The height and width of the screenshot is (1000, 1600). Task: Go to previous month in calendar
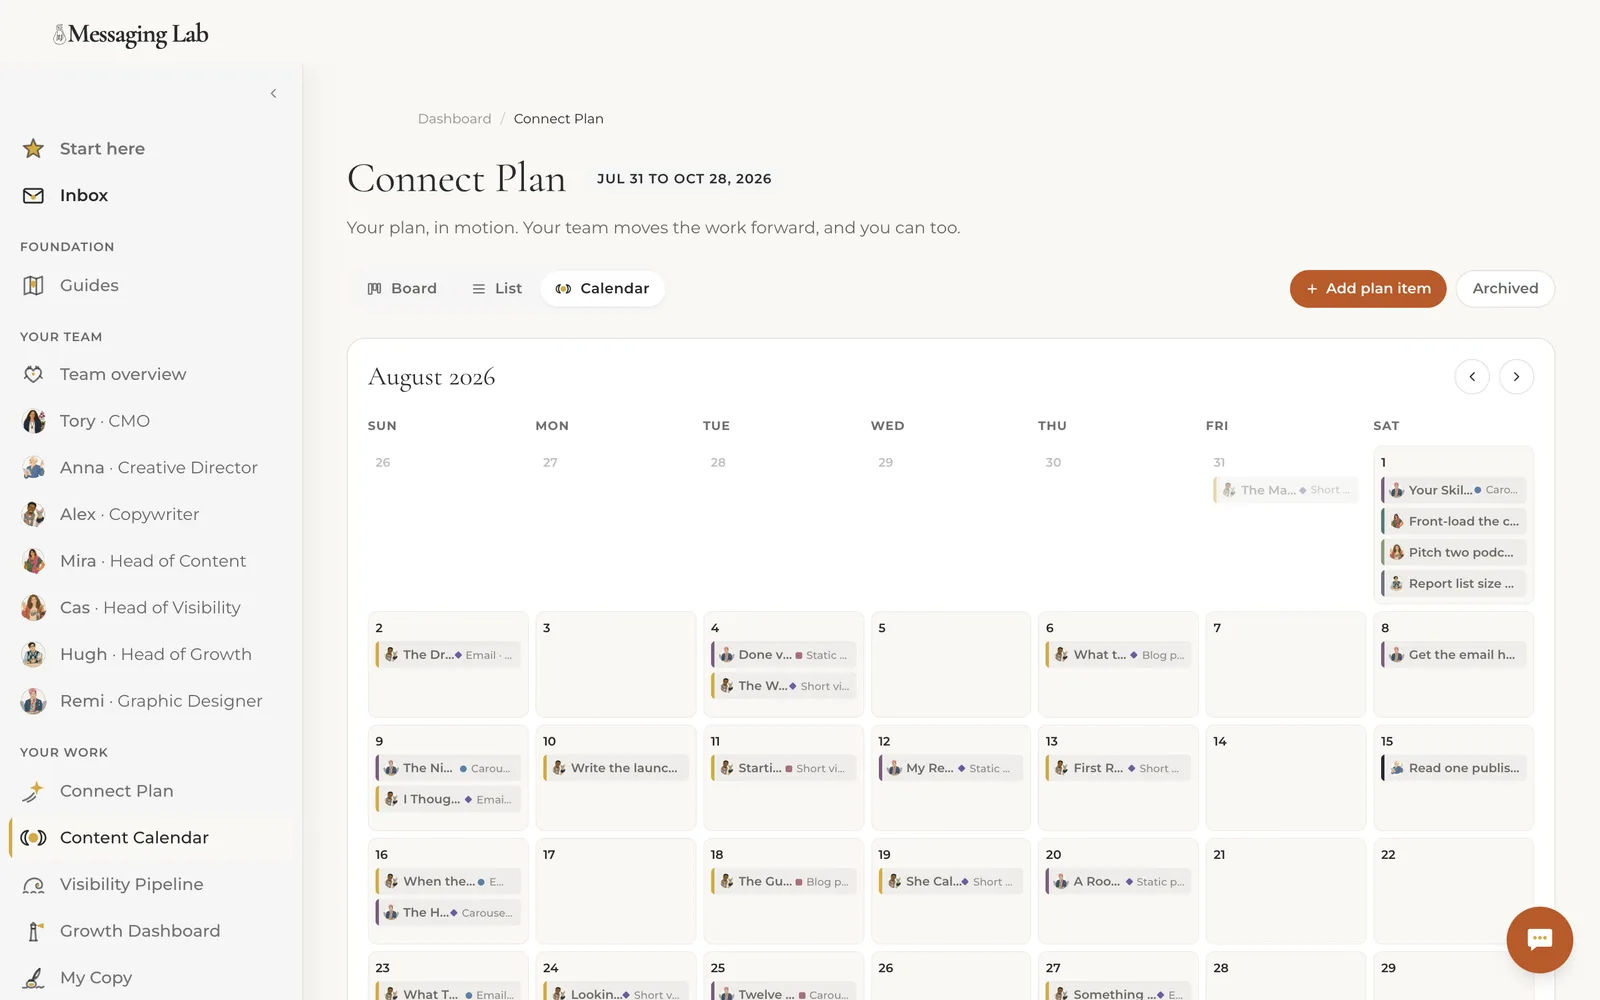click(1472, 377)
